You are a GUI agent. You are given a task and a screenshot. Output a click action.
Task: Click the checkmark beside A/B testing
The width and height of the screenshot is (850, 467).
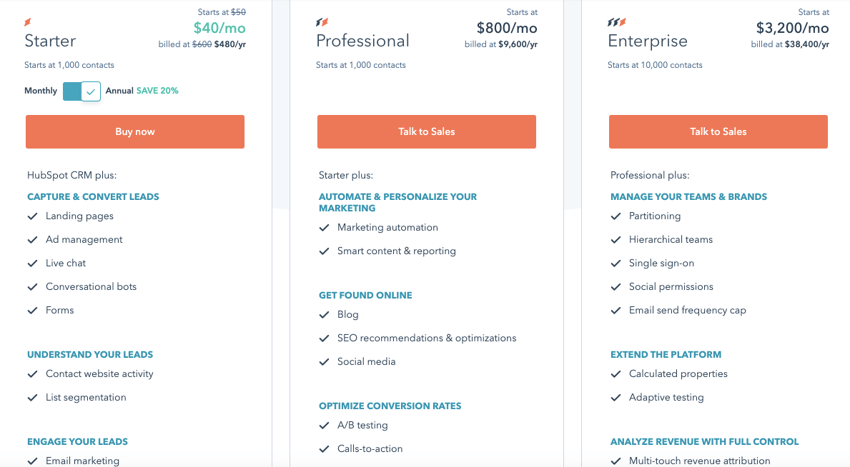click(324, 425)
